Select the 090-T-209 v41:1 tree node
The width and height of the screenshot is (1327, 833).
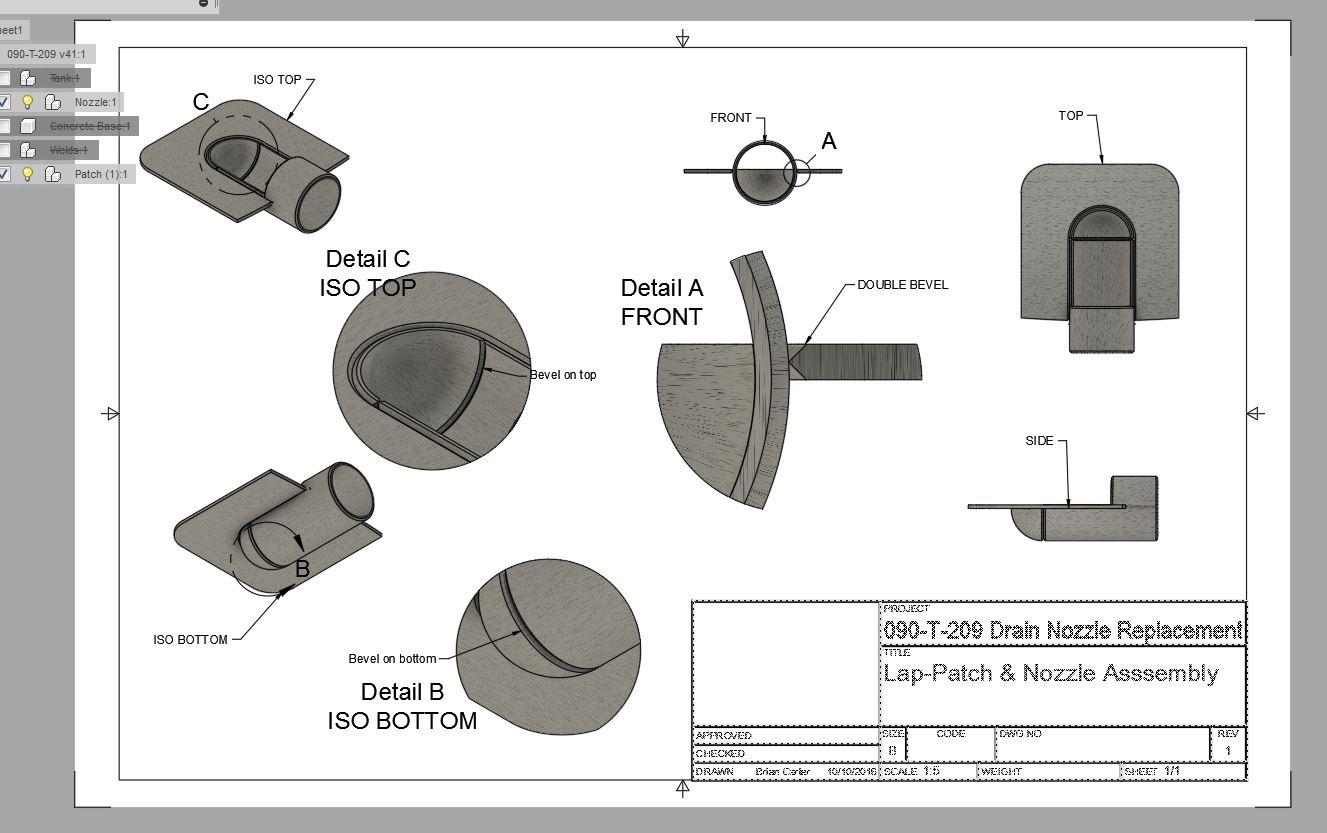point(47,54)
